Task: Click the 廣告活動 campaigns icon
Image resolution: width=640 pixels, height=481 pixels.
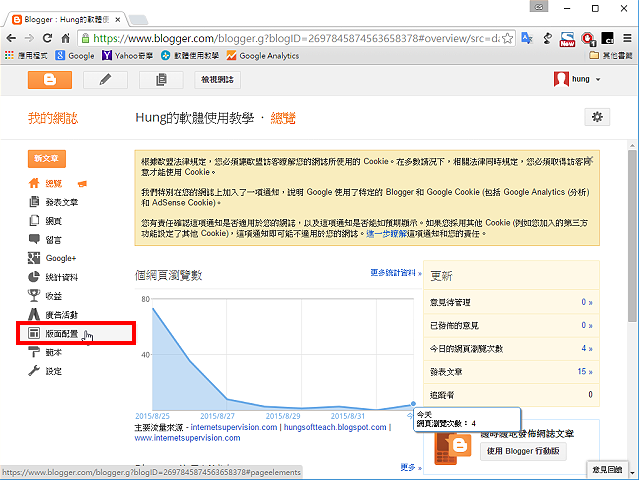Action: coord(34,314)
